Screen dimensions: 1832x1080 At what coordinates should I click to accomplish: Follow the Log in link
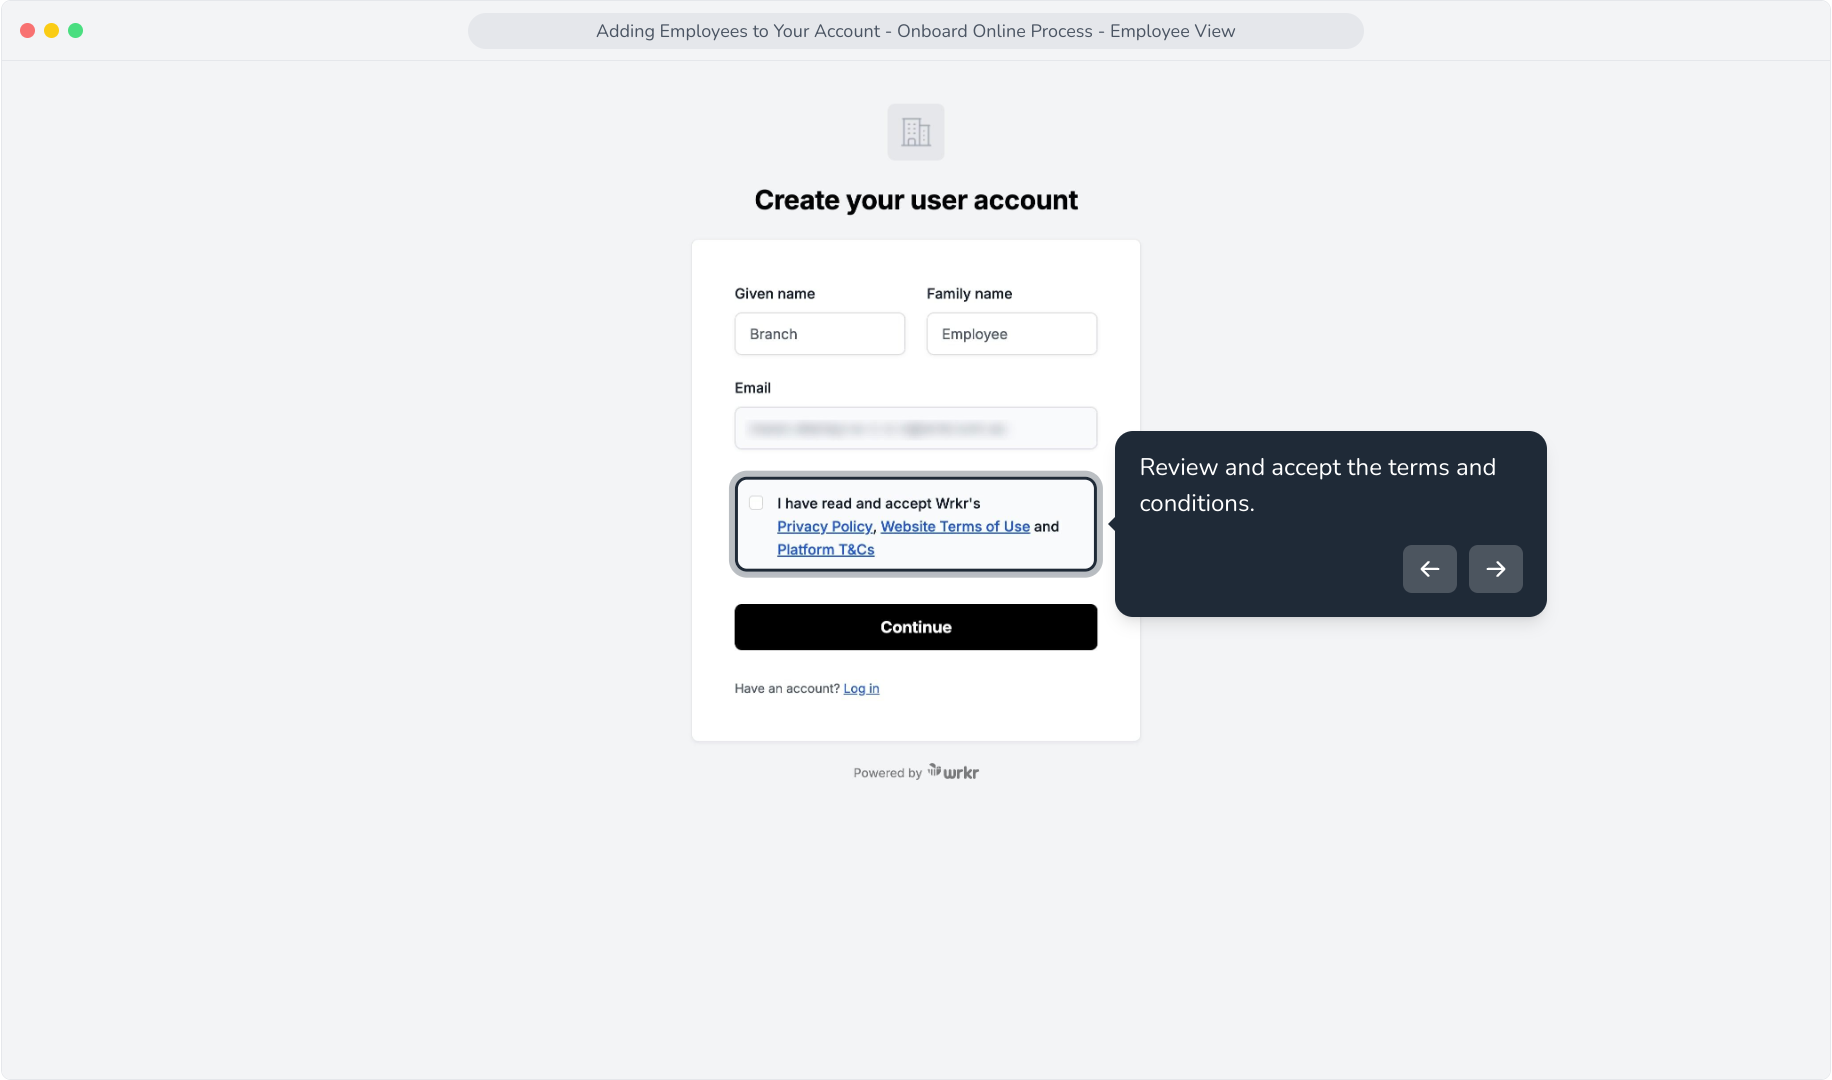pos(861,688)
